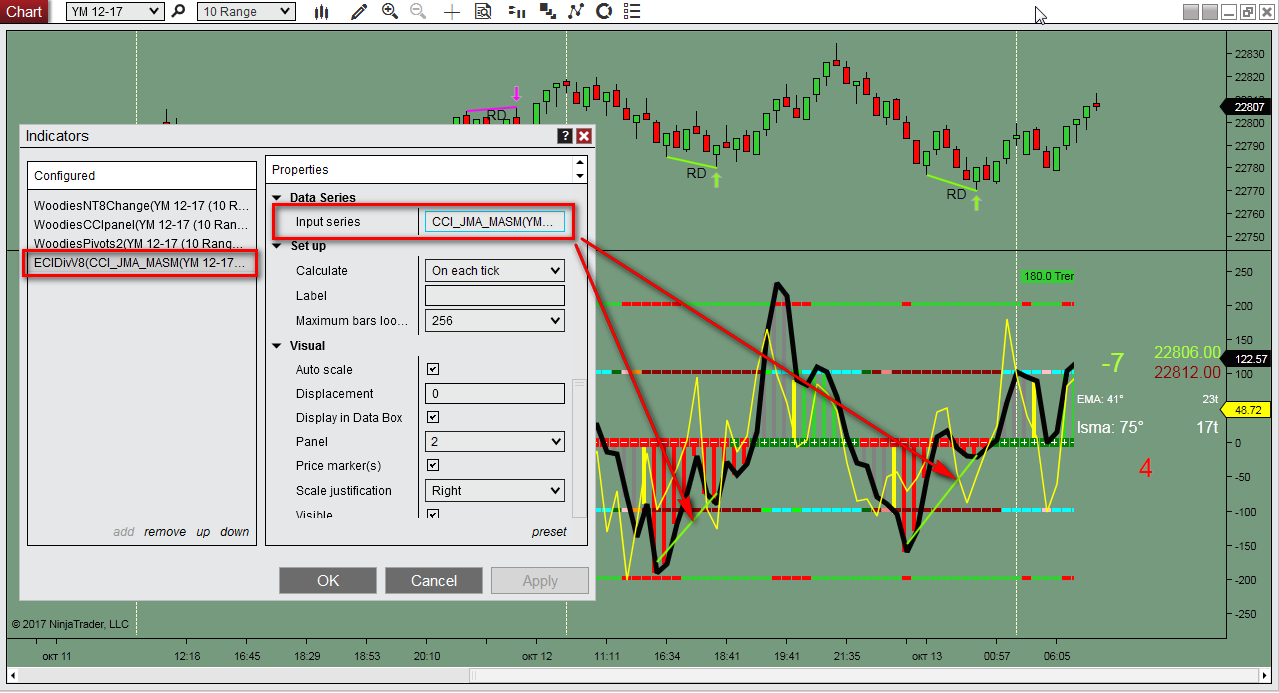Click the '180.0 Trer' green label
This screenshot has height=693, width=1279.
pos(1048,276)
